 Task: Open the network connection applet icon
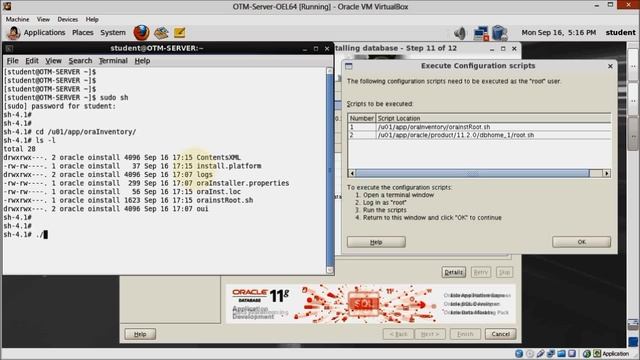coord(481,33)
